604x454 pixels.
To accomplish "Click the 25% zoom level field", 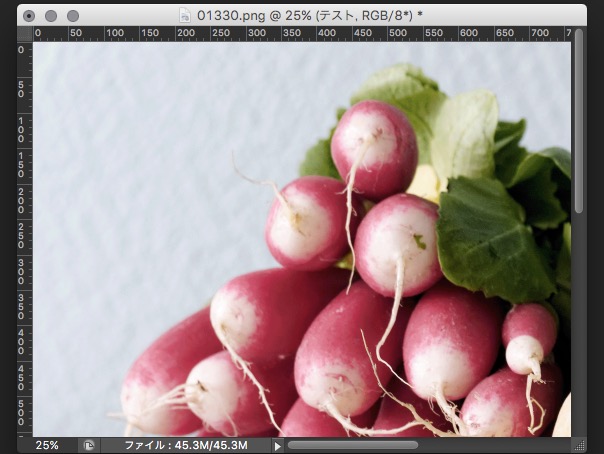I will pos(46,444).
